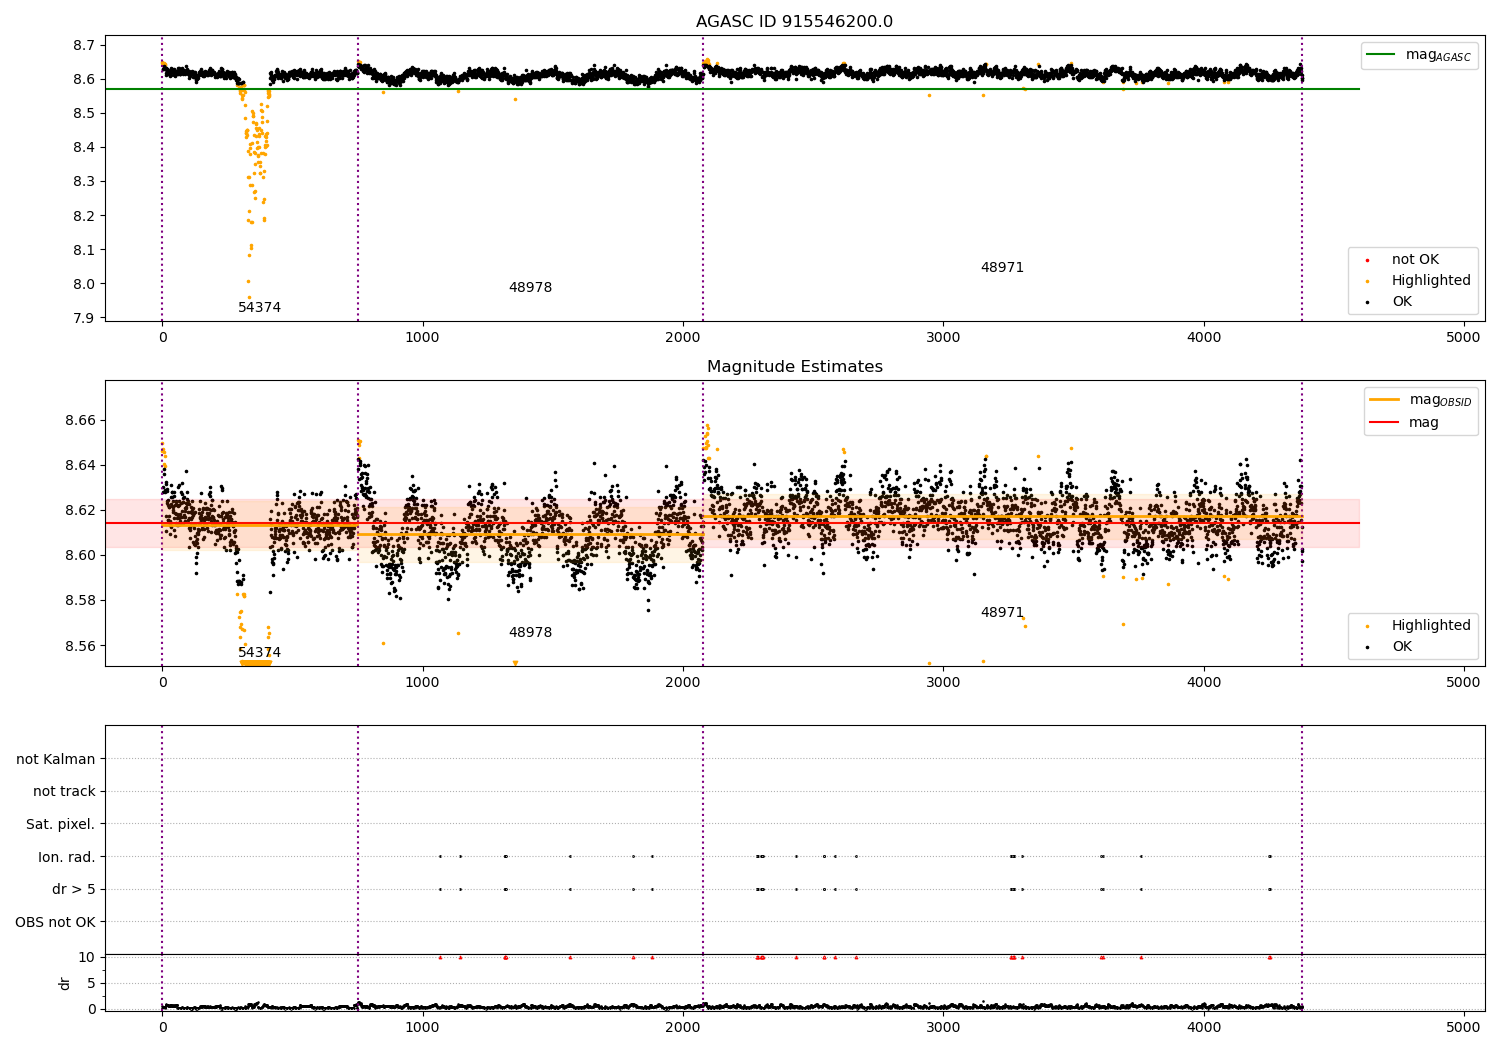Select the red 'not OK' legend marker

tap(1367, 261)
